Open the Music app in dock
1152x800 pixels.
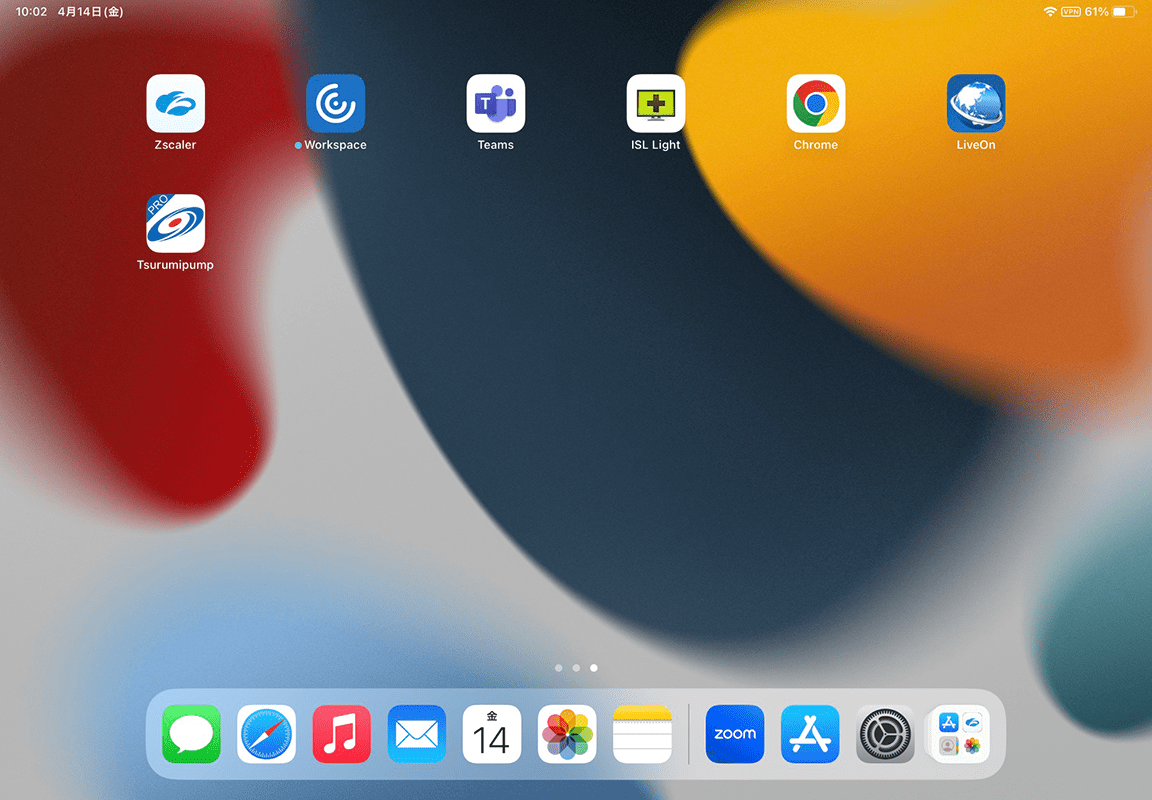(342, 734)
